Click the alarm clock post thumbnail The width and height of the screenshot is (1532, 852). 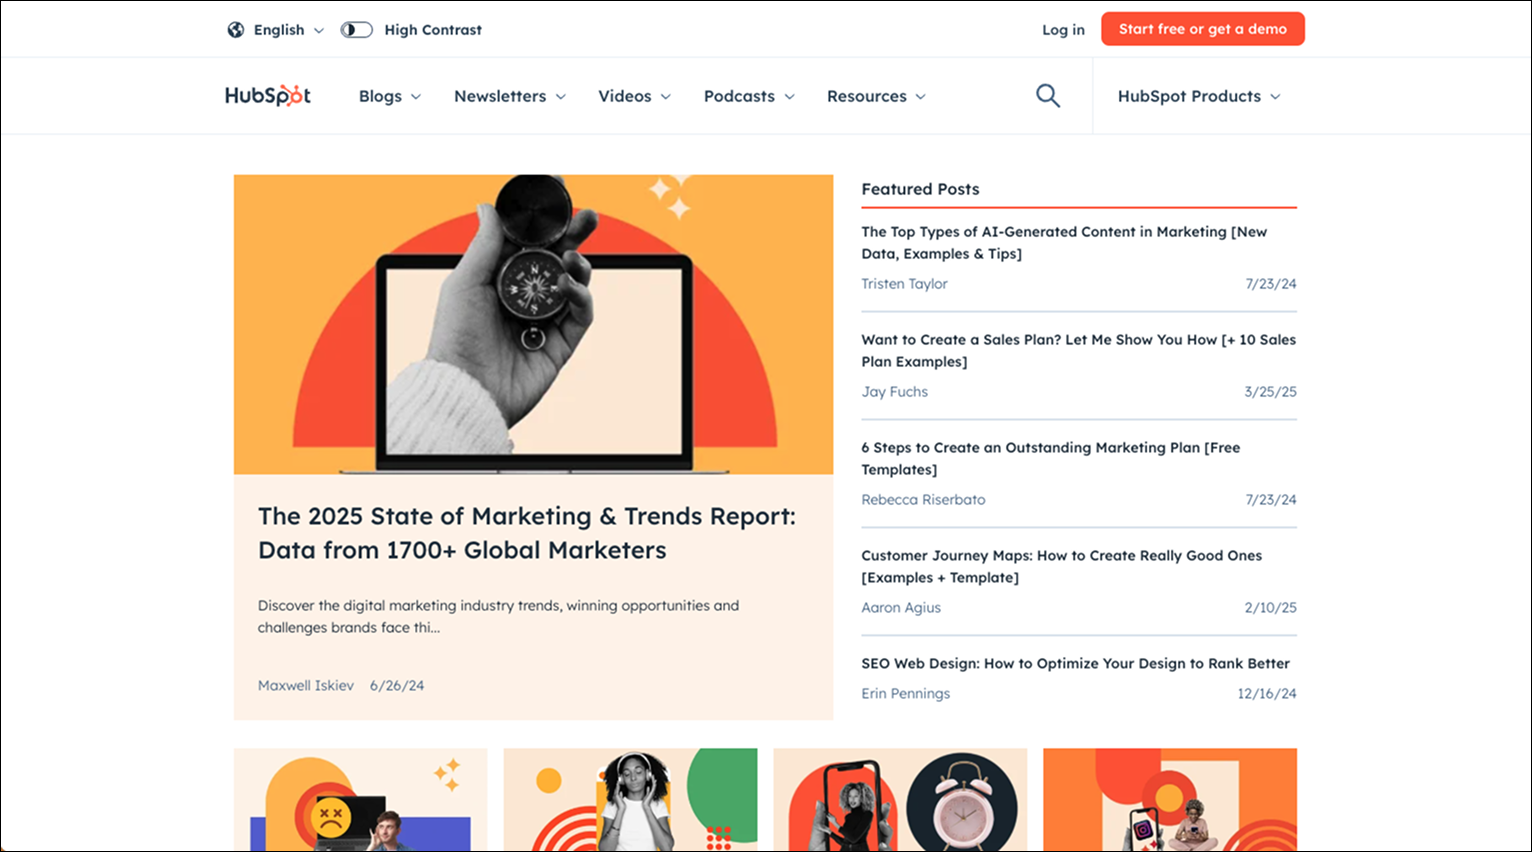click(900, 800)
